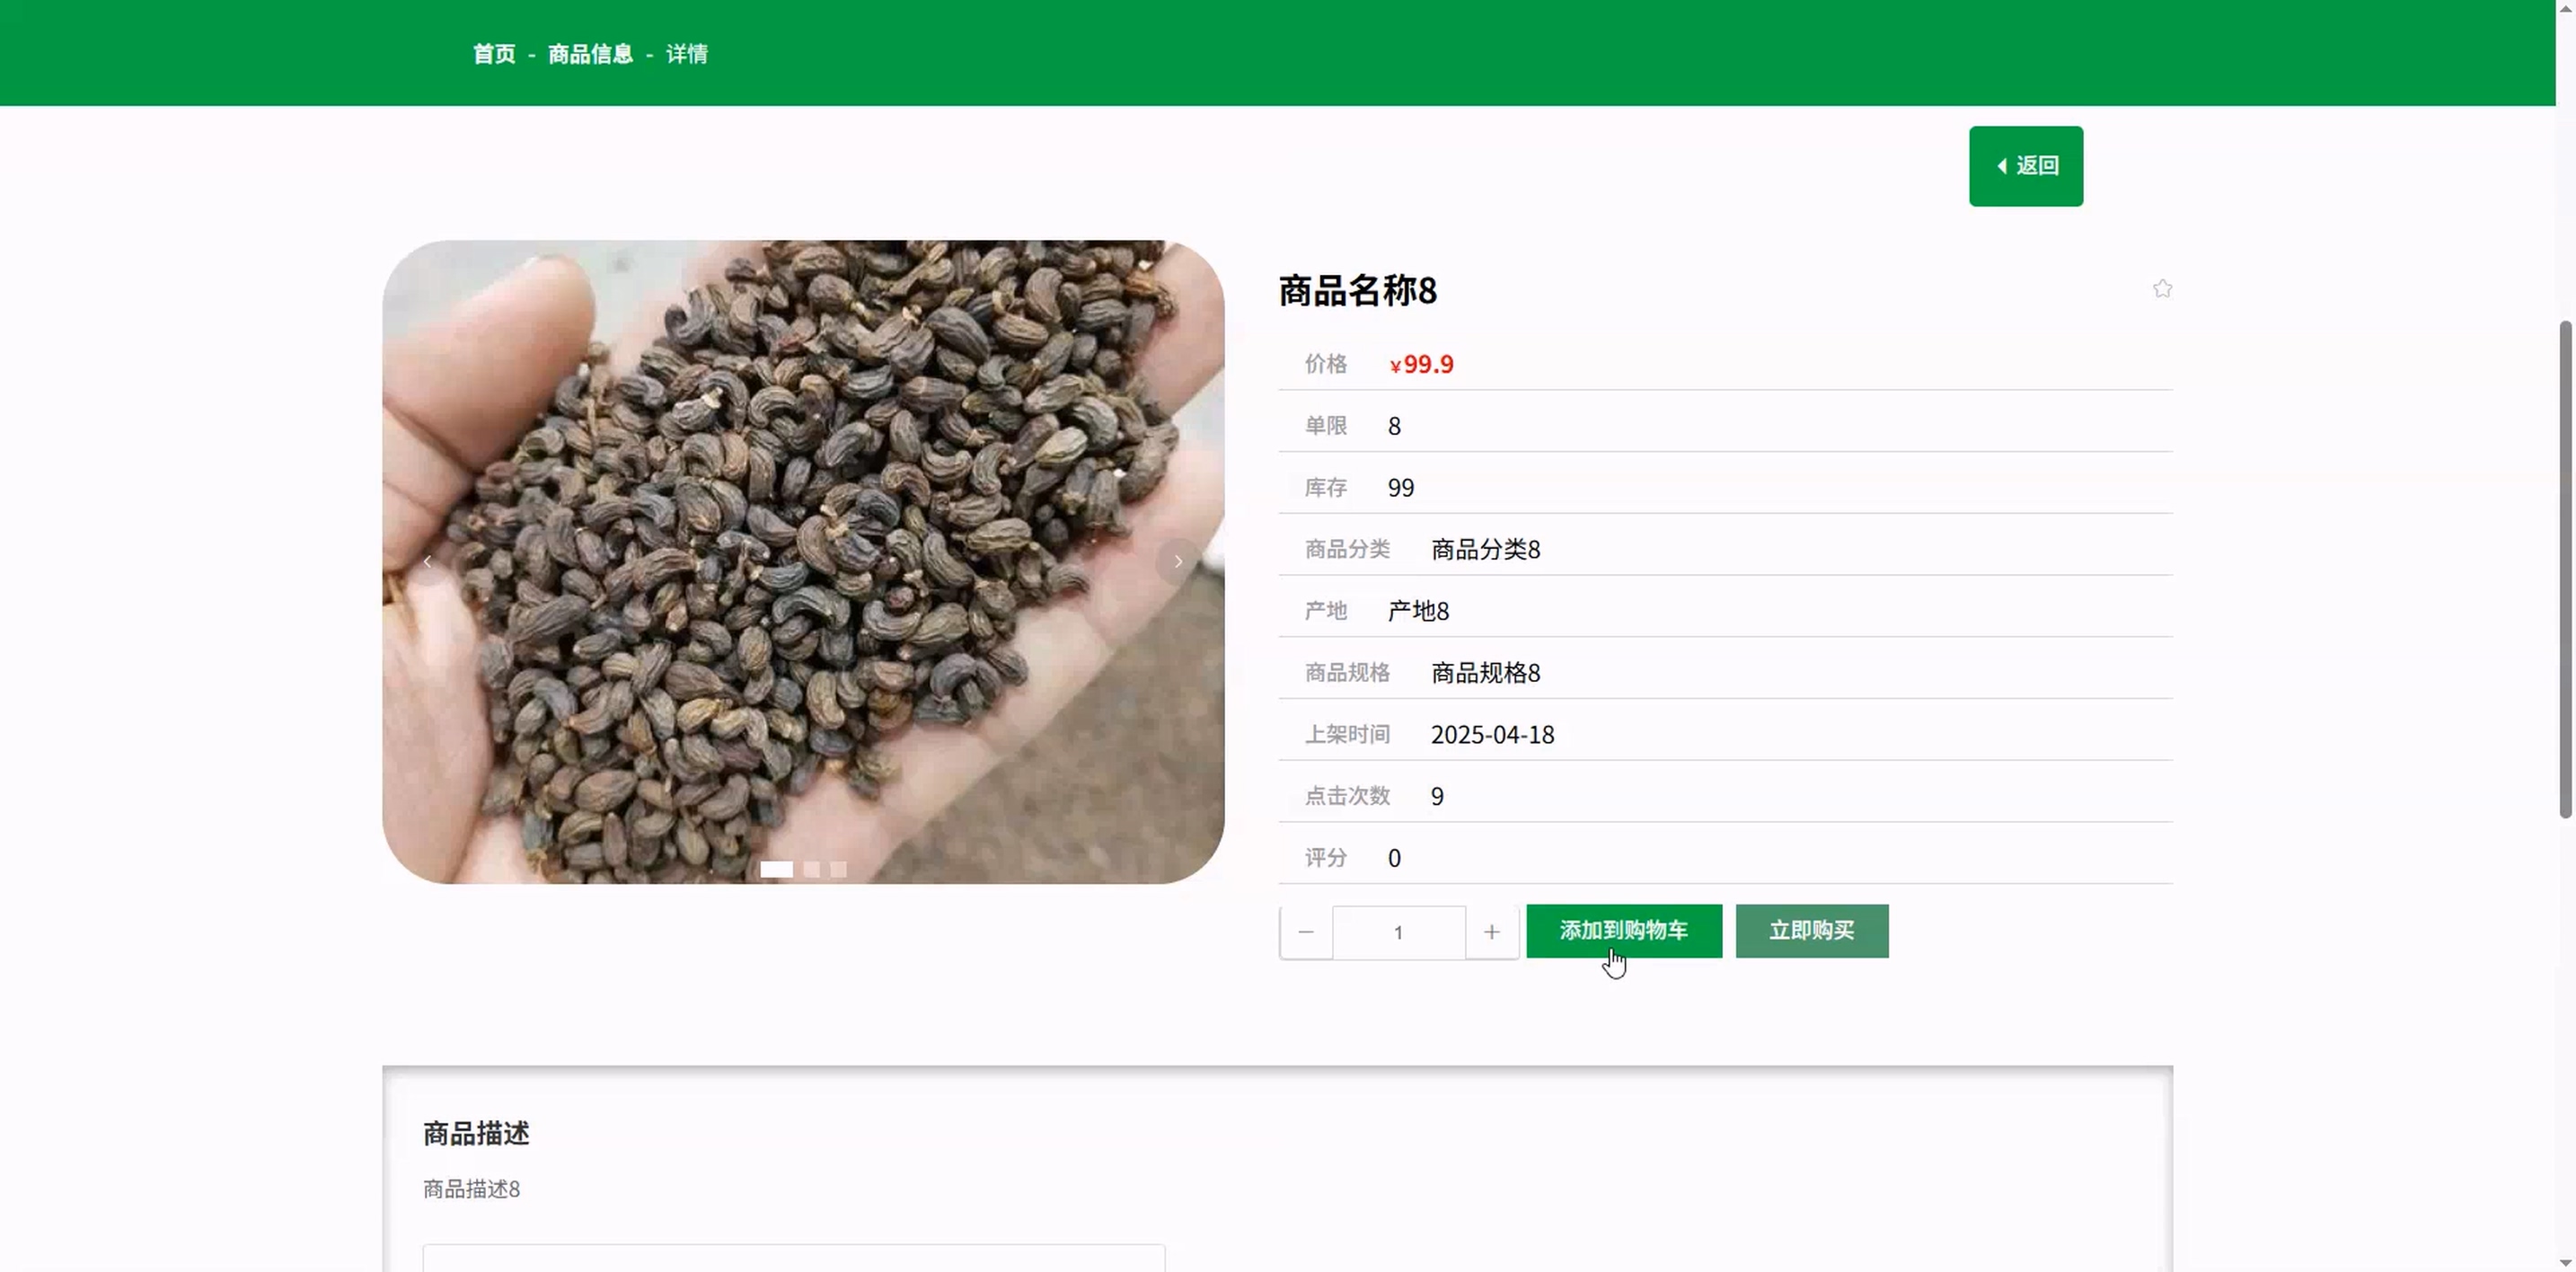This screenshot has width=2576, height=1272.
Task: Click the favorite star icon
Action: point(2162,289)
